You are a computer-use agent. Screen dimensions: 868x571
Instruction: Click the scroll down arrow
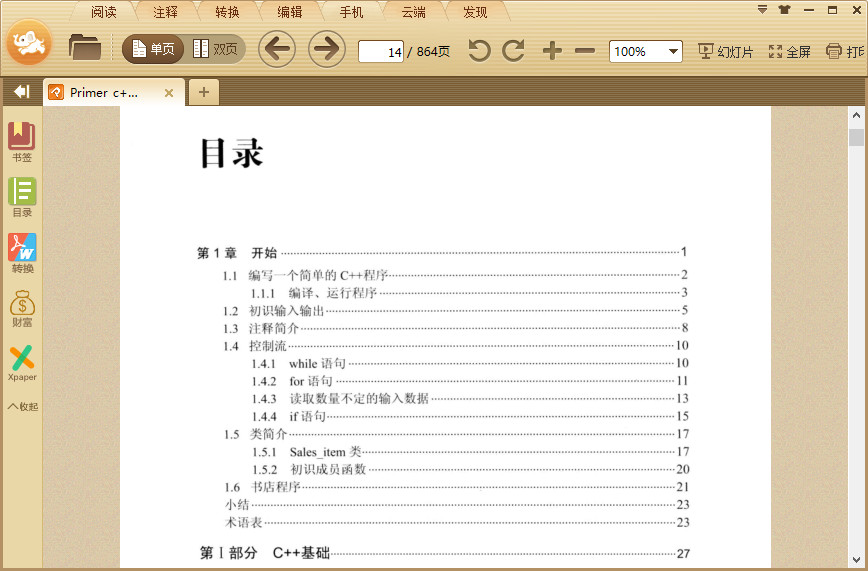point(856,559)
